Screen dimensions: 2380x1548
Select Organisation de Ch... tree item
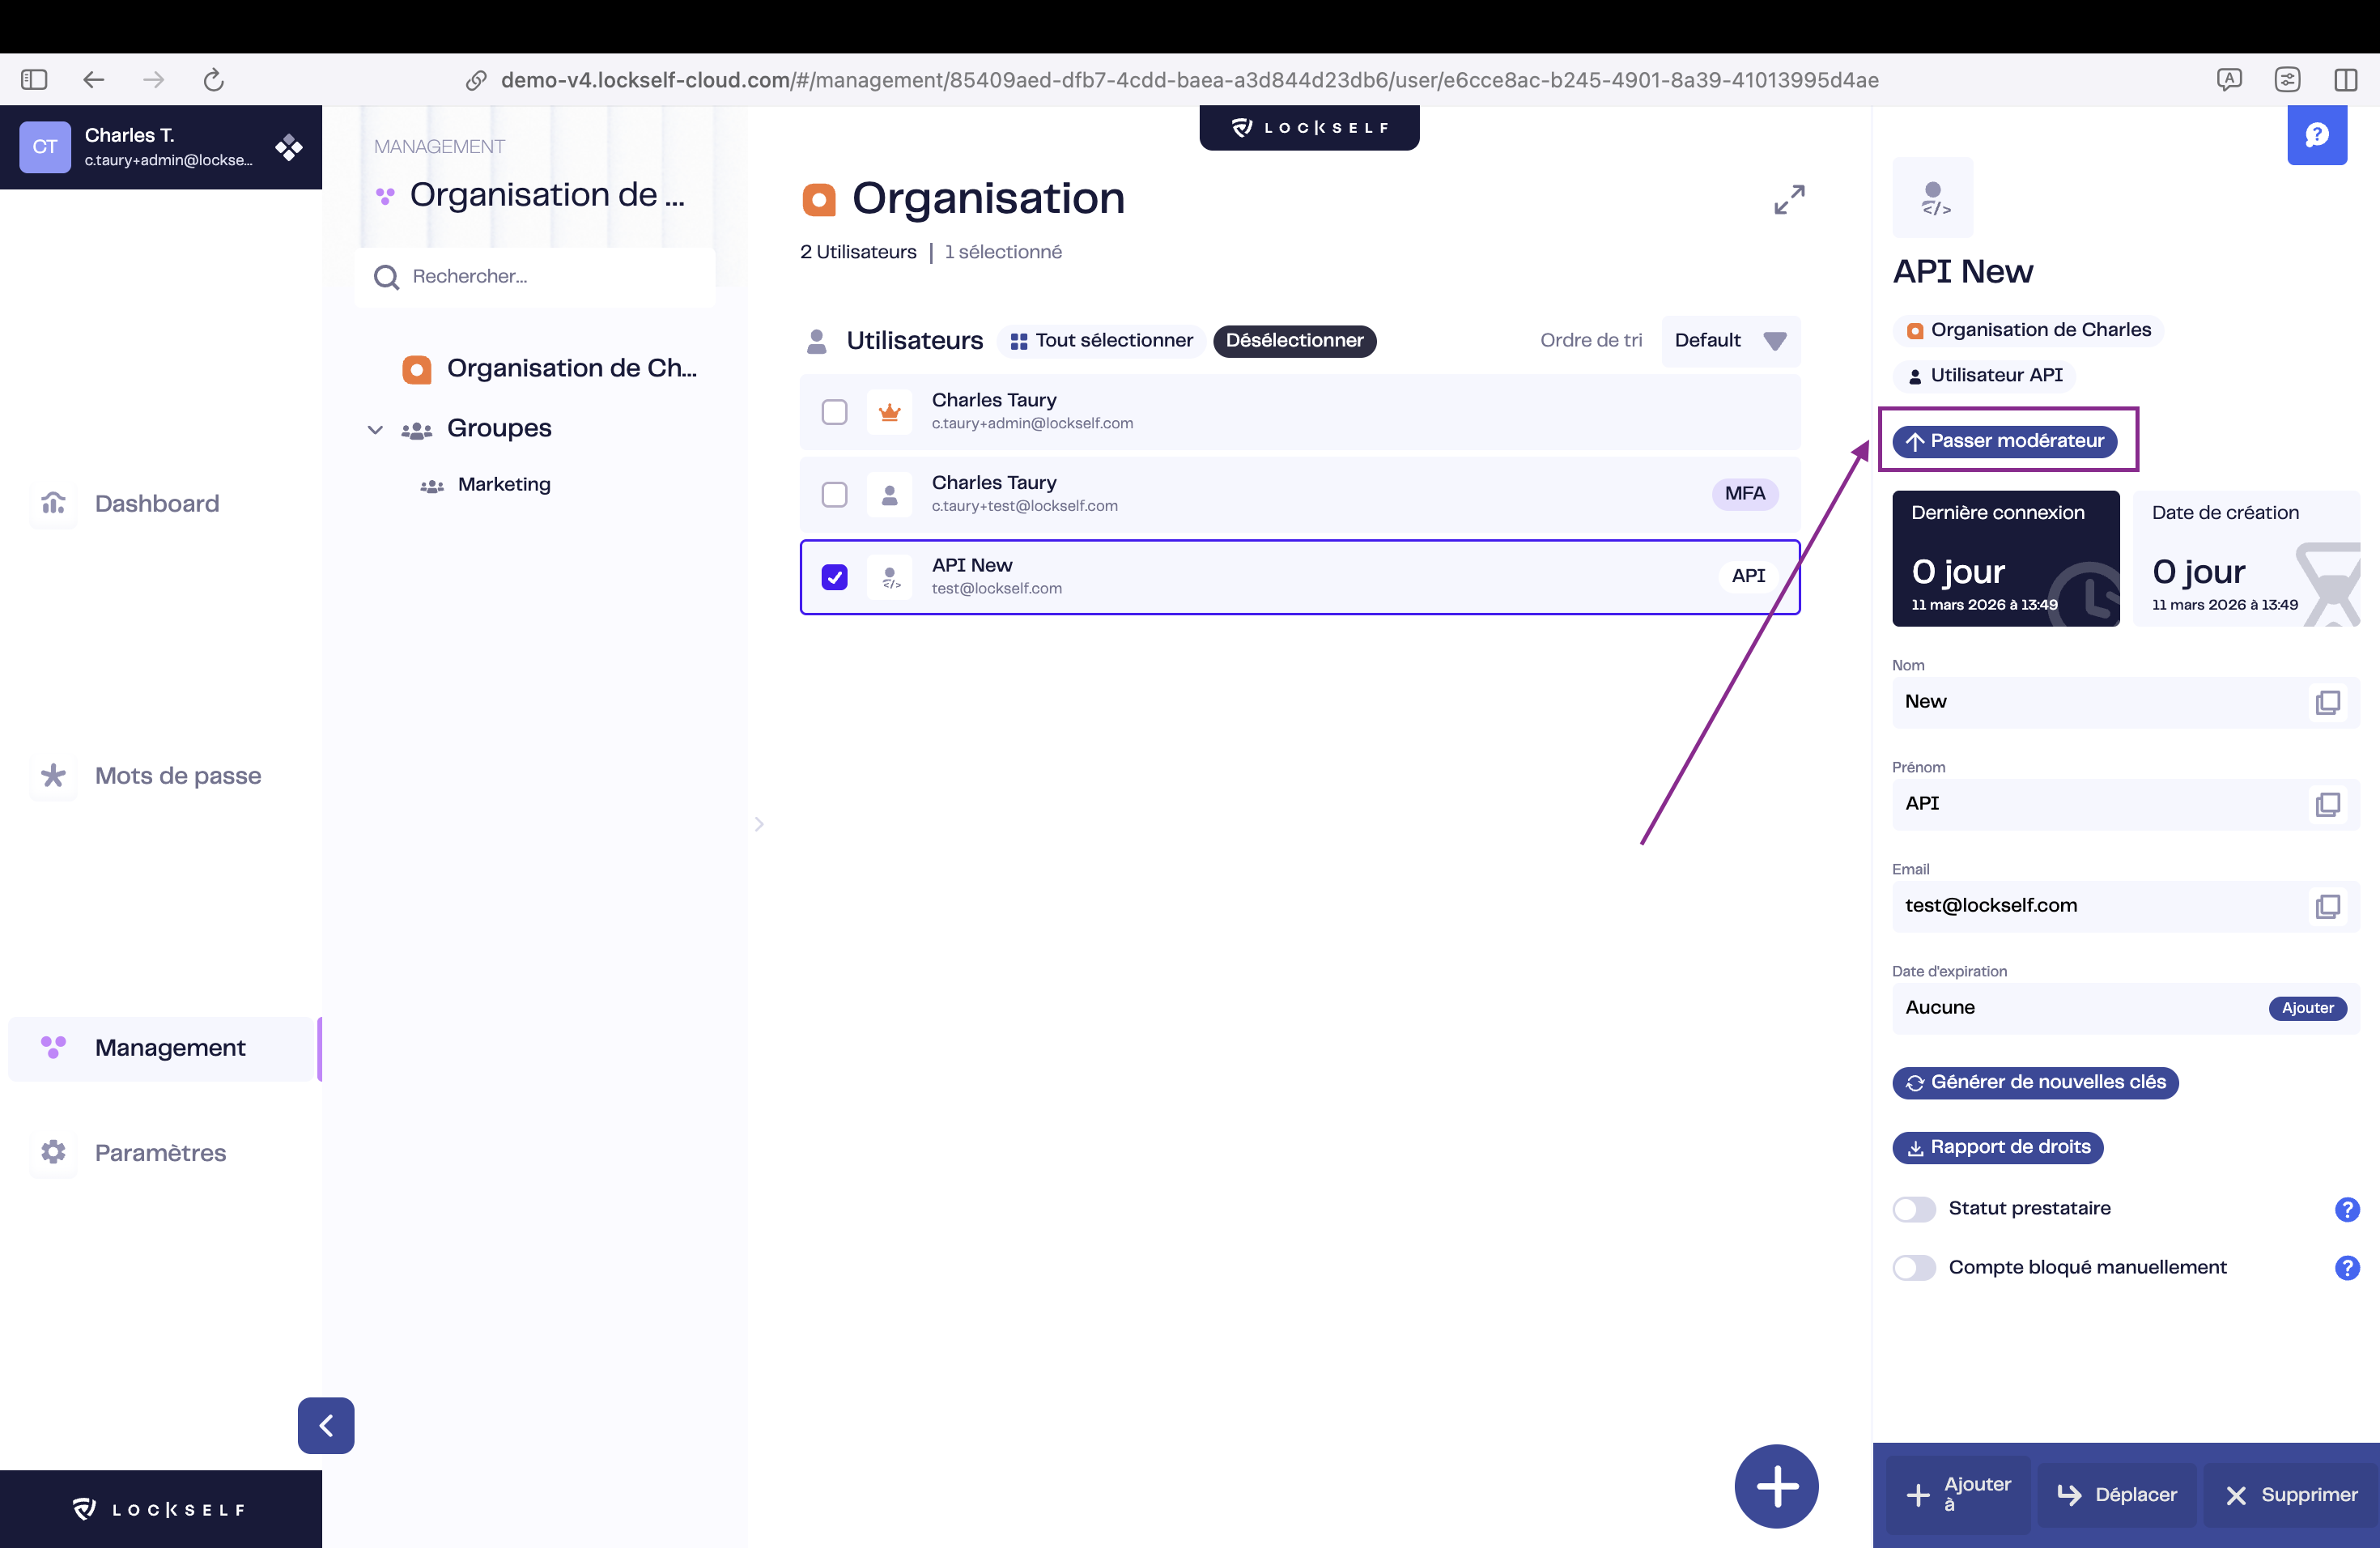[549, 369]
